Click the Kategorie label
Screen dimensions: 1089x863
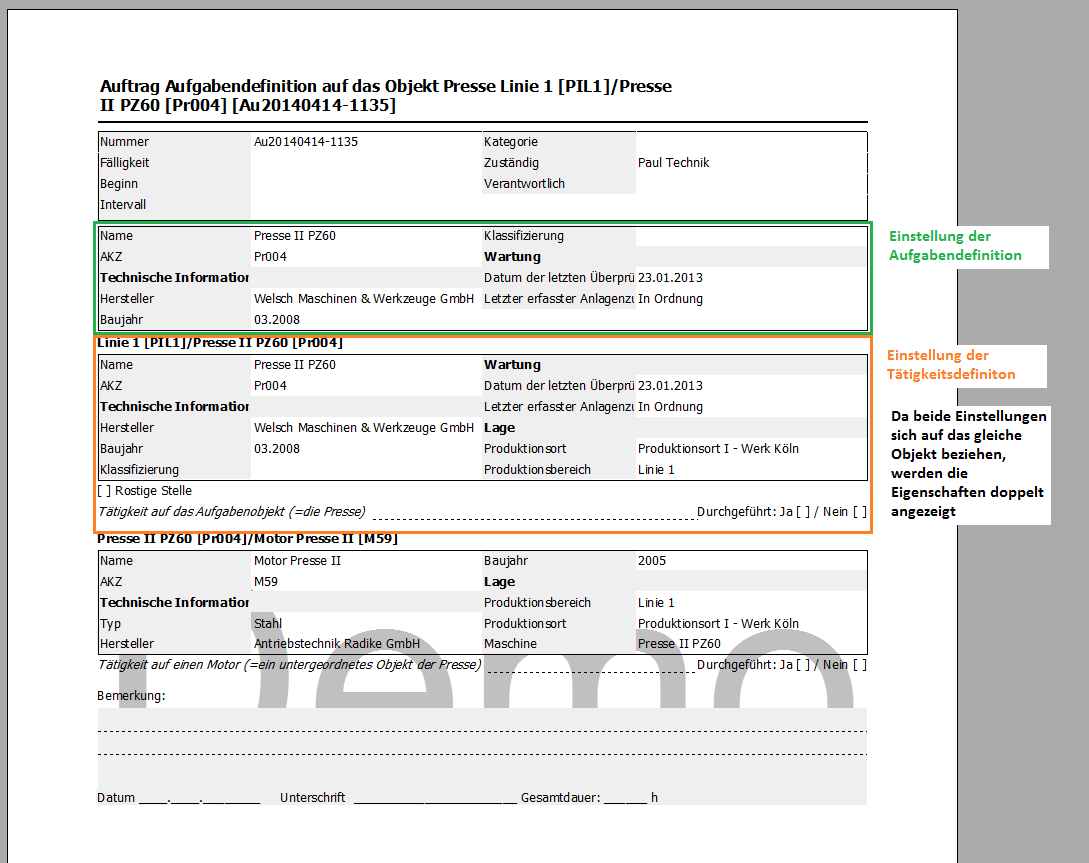point(510,142)
